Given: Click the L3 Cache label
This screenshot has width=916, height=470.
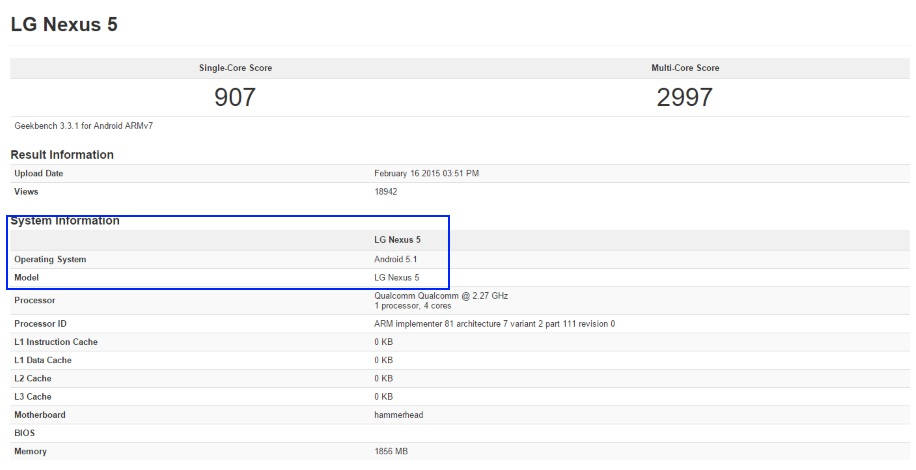Looking at the screenshot, I should 33,396.
